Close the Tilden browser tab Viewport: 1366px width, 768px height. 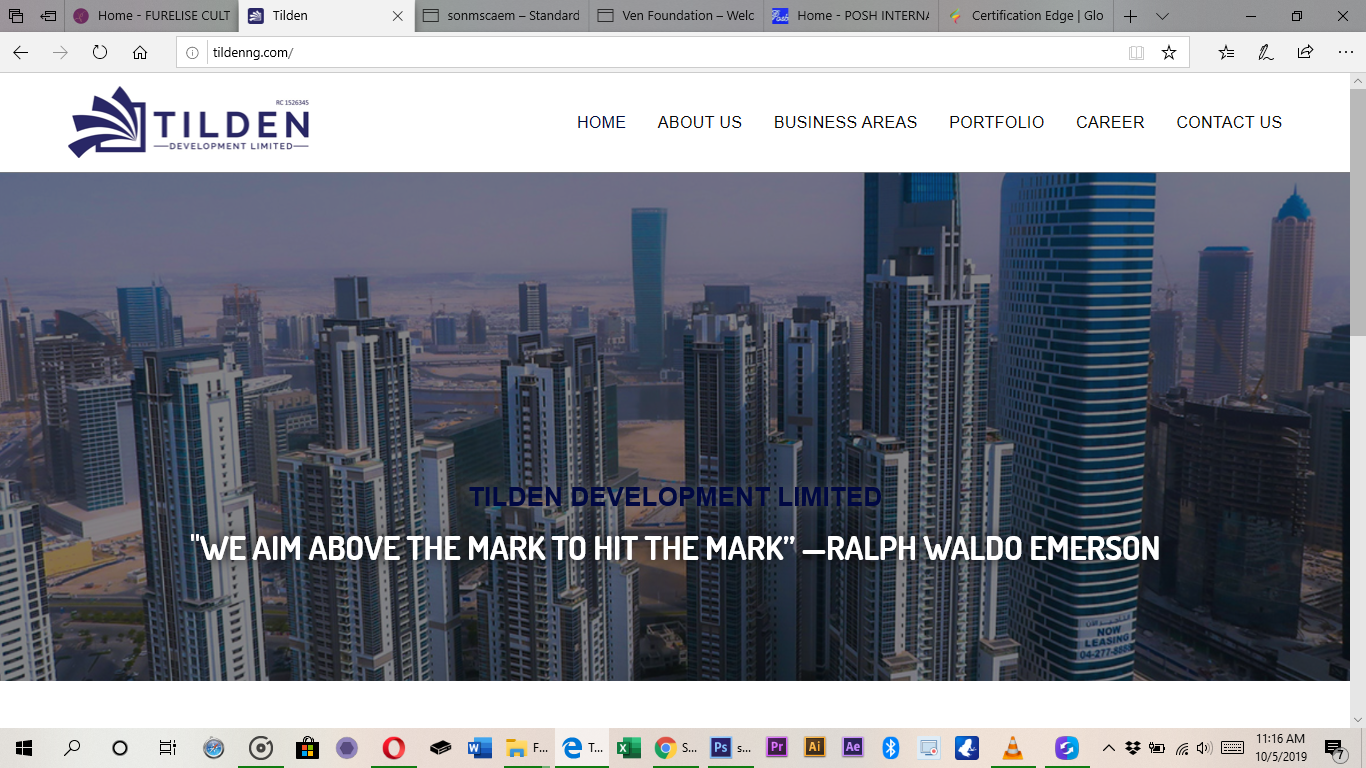coord(398,16)
